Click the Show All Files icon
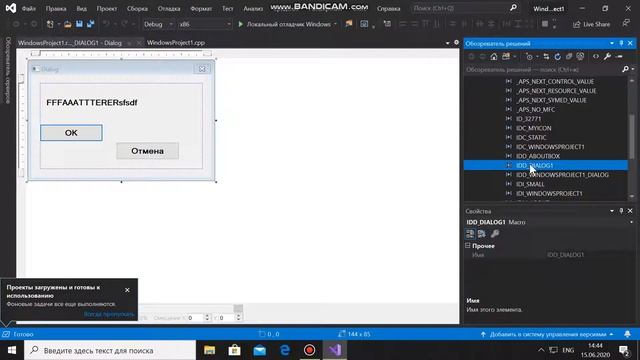Viewport: 640px width, 360px height. [580, 56]
